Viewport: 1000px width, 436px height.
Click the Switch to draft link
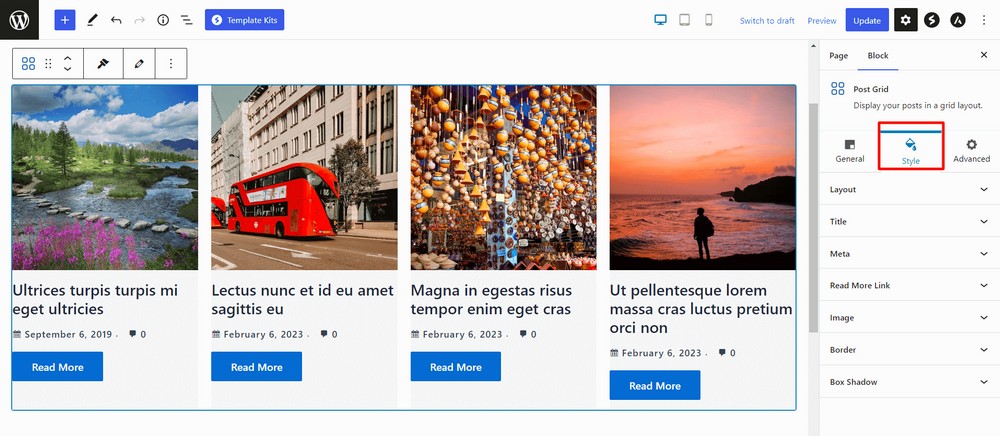point(767,21)
